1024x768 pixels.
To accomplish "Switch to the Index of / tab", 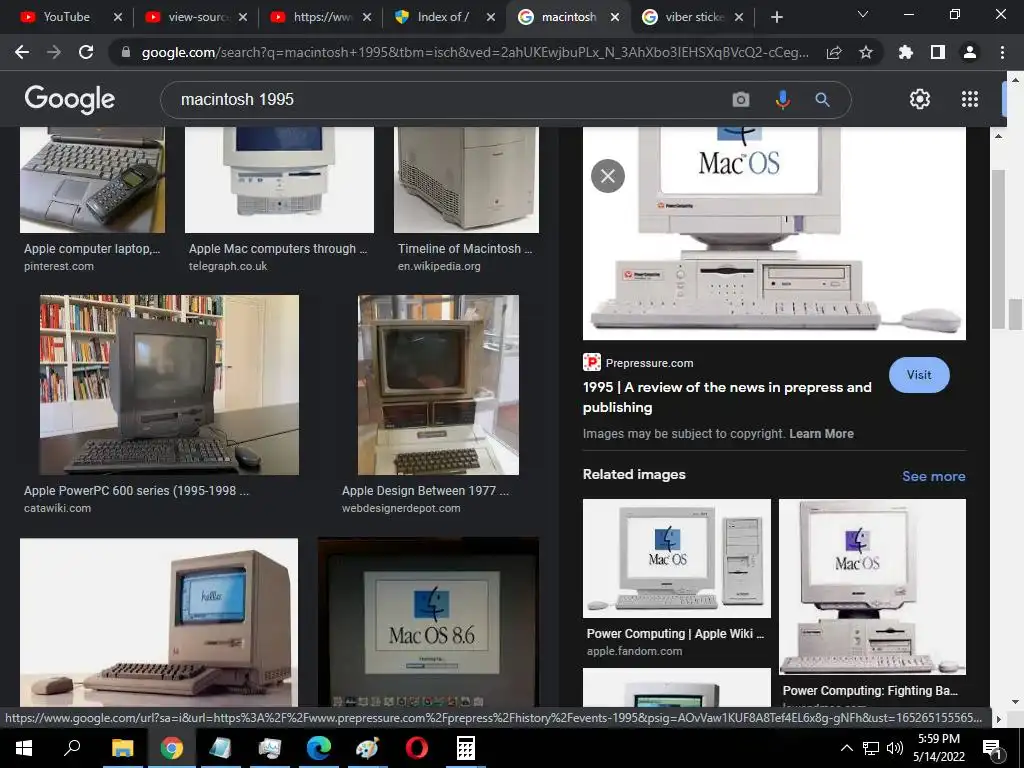I will (x=443, y=17).
